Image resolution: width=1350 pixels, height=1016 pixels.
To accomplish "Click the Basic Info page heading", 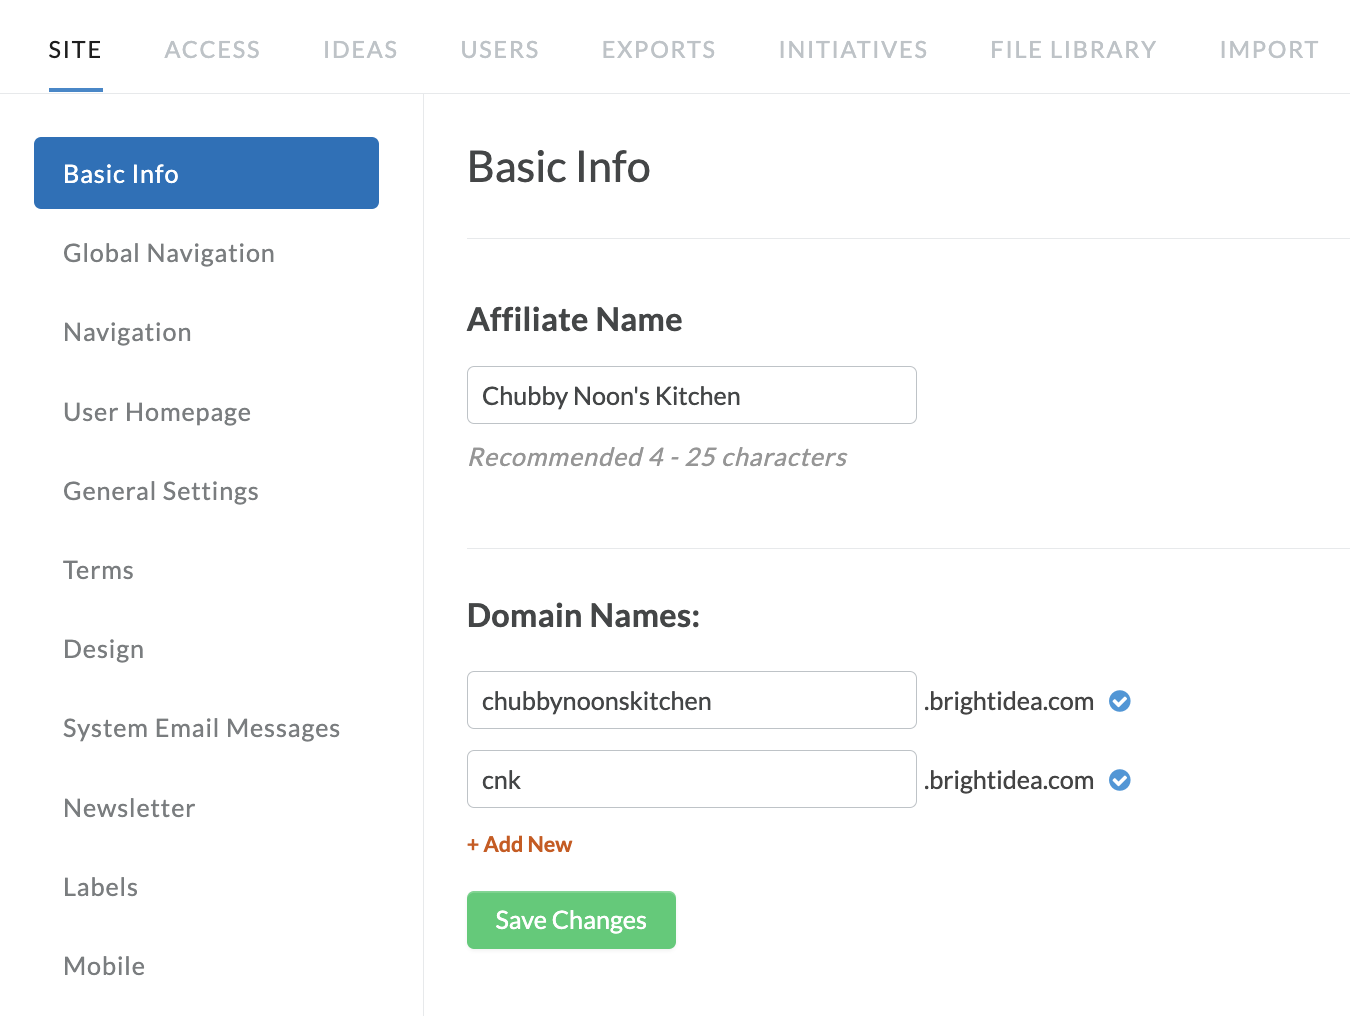I will tap(559, 167).
